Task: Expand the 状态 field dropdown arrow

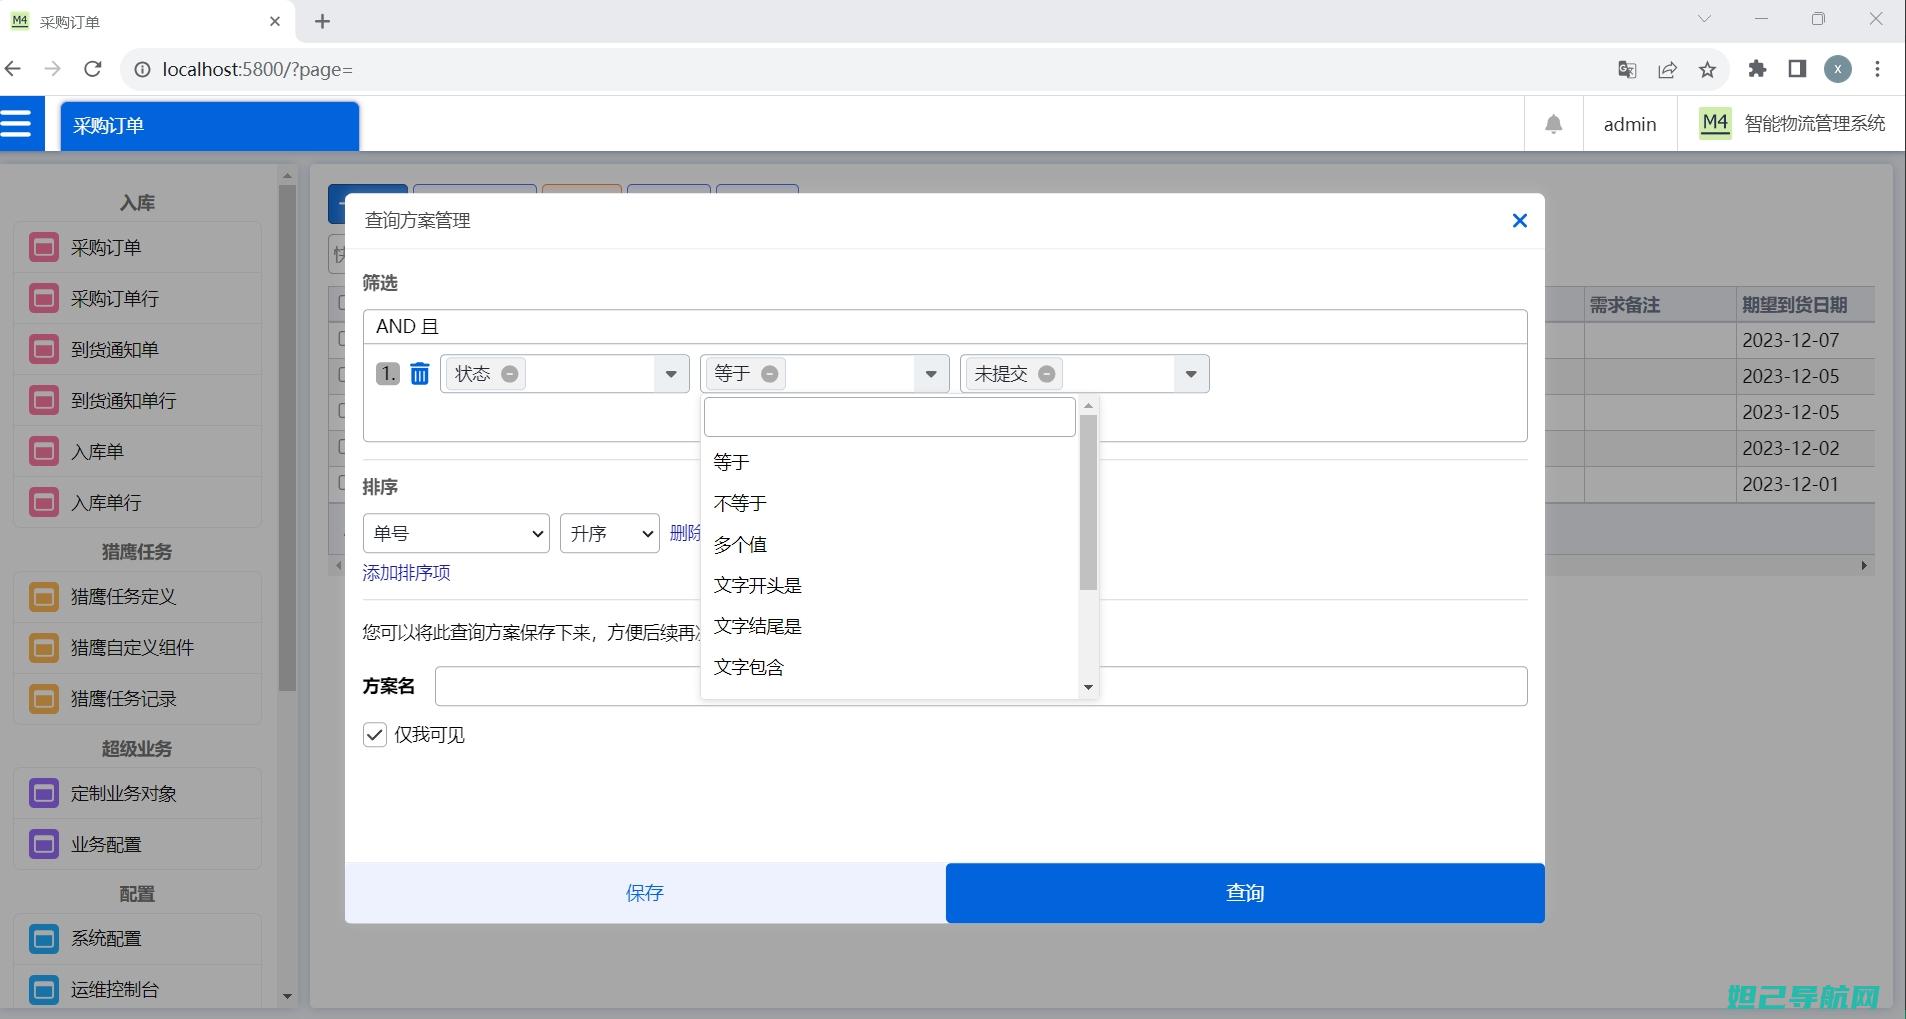Action: 671,374
